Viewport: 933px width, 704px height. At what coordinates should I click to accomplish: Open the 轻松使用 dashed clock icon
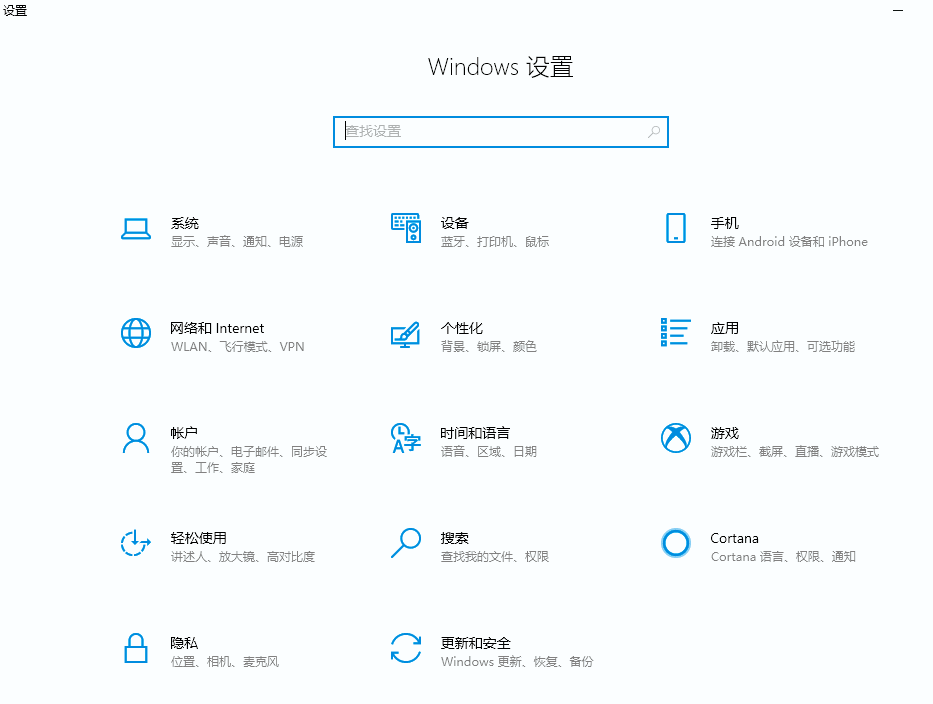click(136, 543)
